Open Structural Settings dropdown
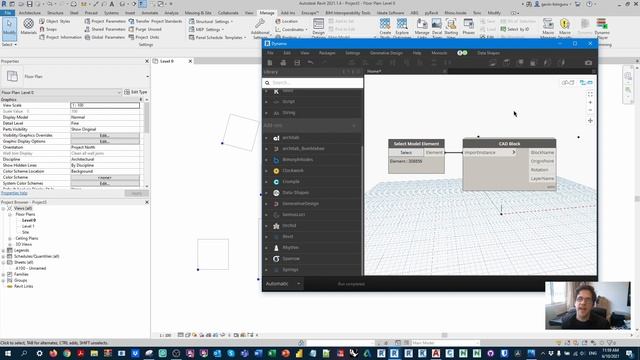 211,21
